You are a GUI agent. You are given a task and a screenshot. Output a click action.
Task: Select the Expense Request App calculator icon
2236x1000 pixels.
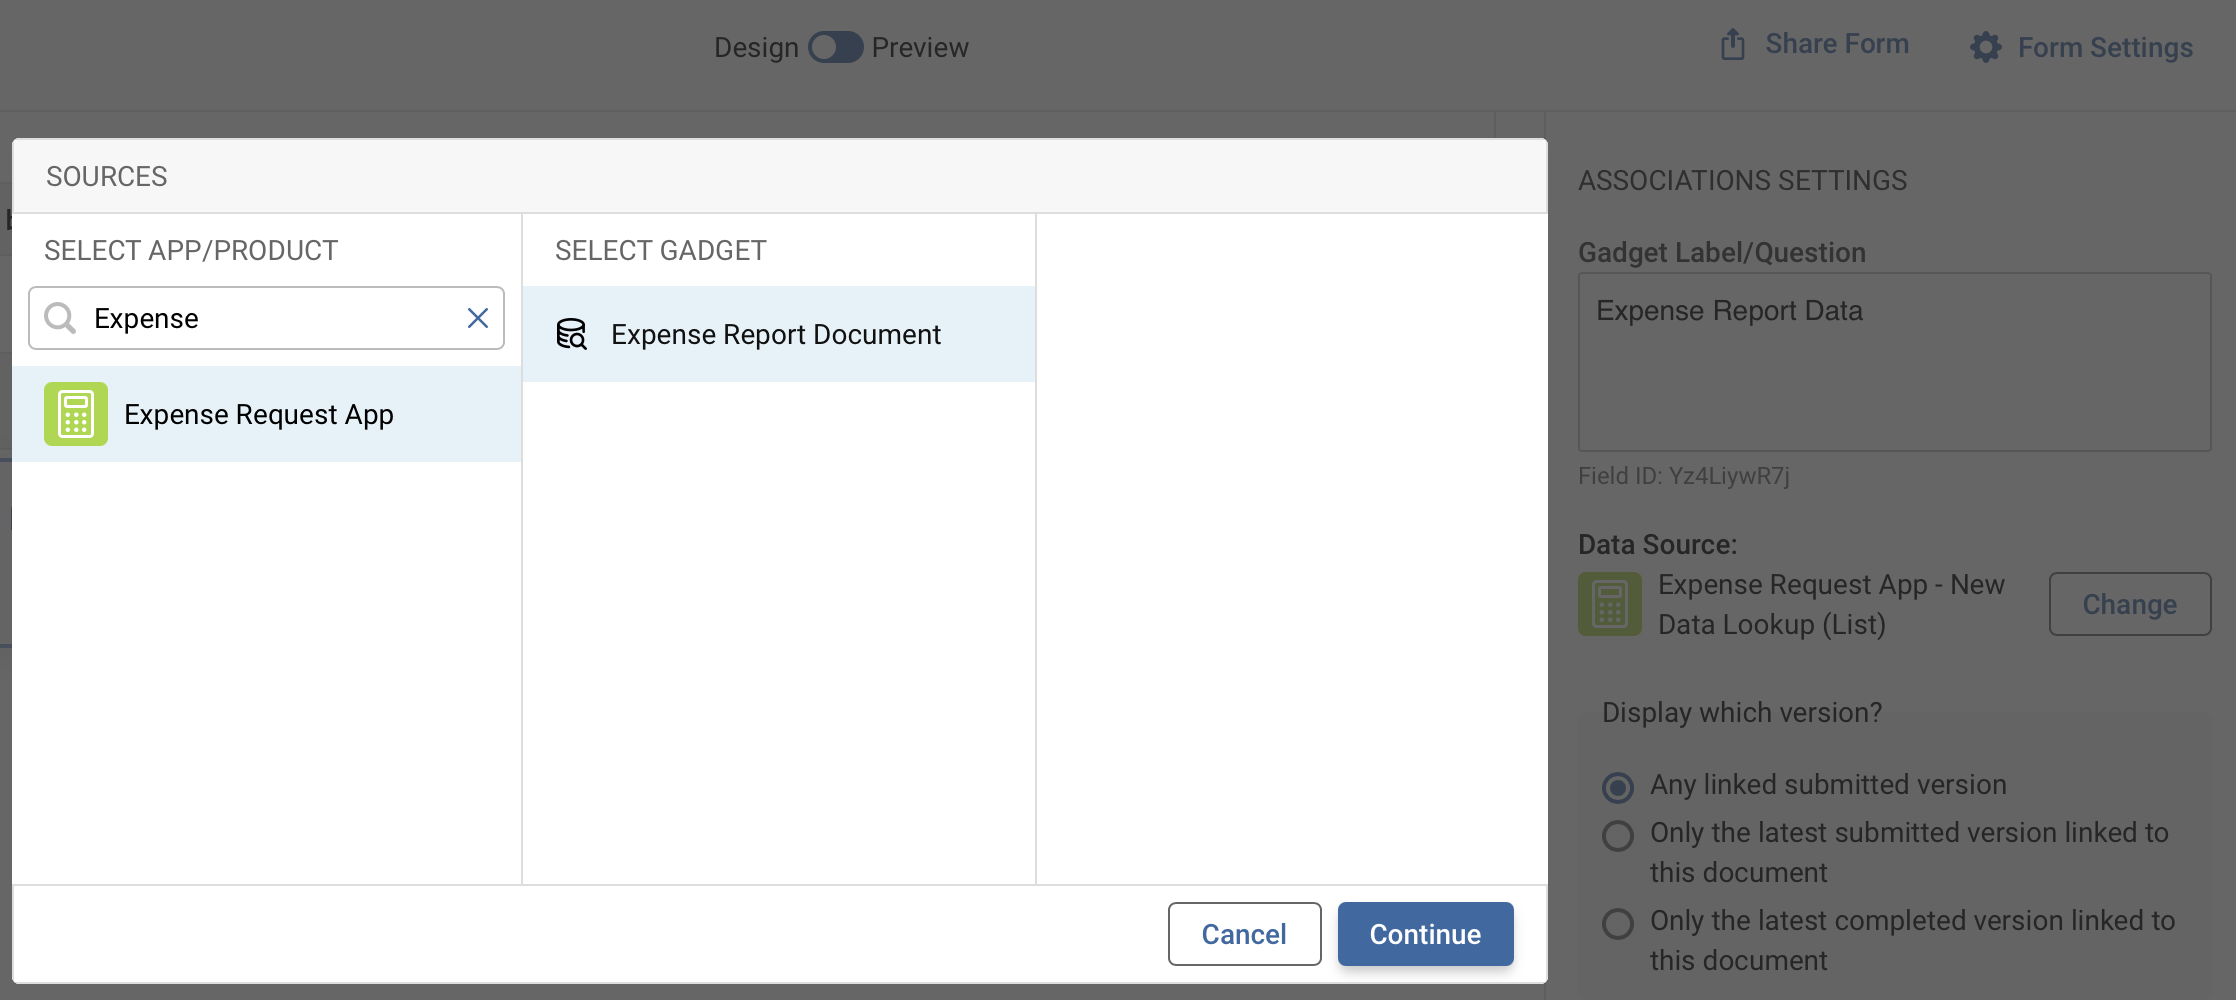point(75,413)
